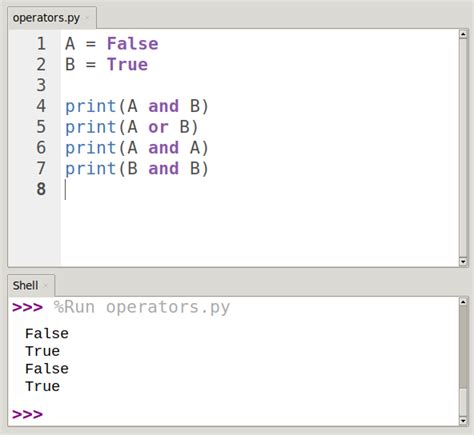Screen dimensions: 474x435
Task: Click the %Run operators.py command in Shell
Action: (x=142, y=307)
